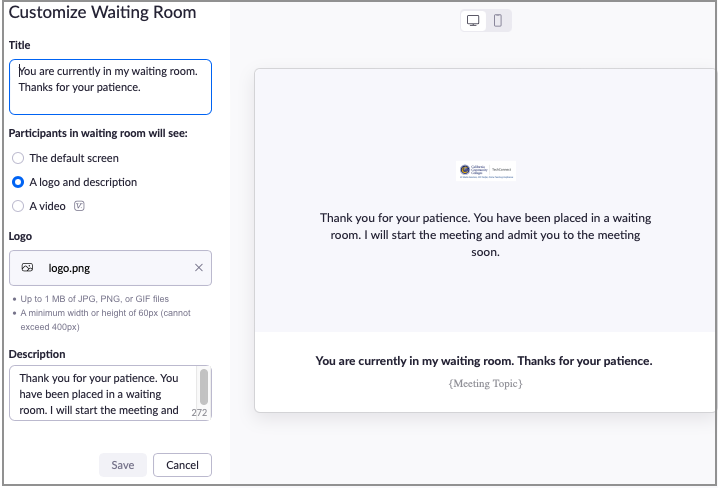
Task: Click the 272 character counter
Action: pyautogui.click(x=199, y=412)
